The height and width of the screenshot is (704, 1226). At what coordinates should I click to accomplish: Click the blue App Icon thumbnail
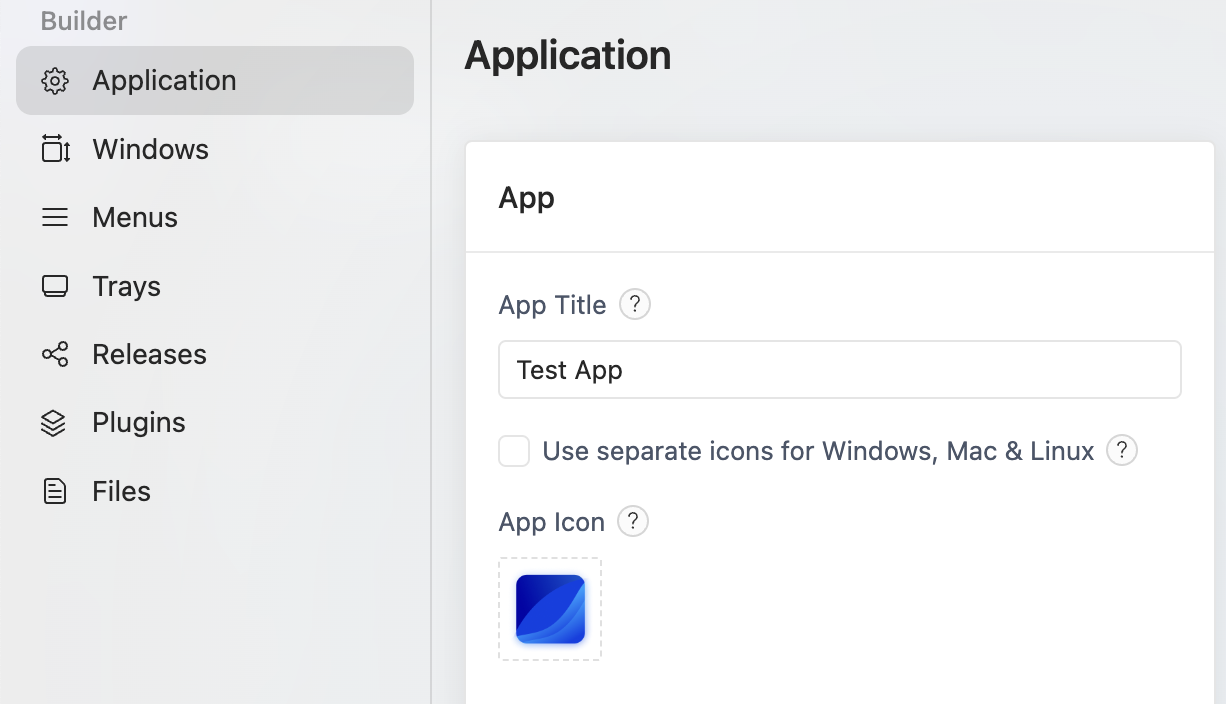point(549,608)
